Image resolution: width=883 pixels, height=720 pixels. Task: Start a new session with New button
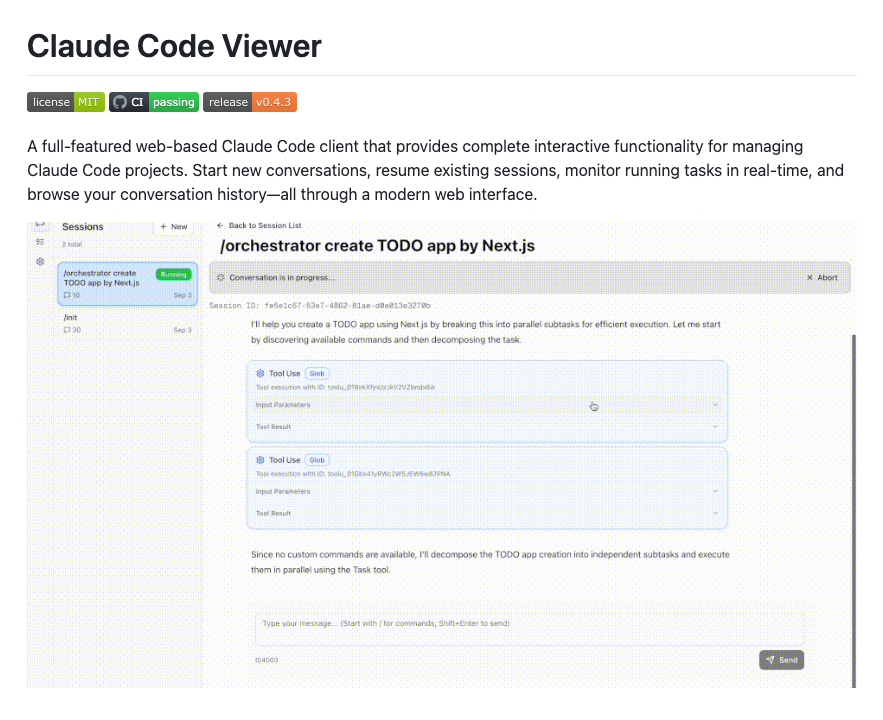tap(173, 226)
